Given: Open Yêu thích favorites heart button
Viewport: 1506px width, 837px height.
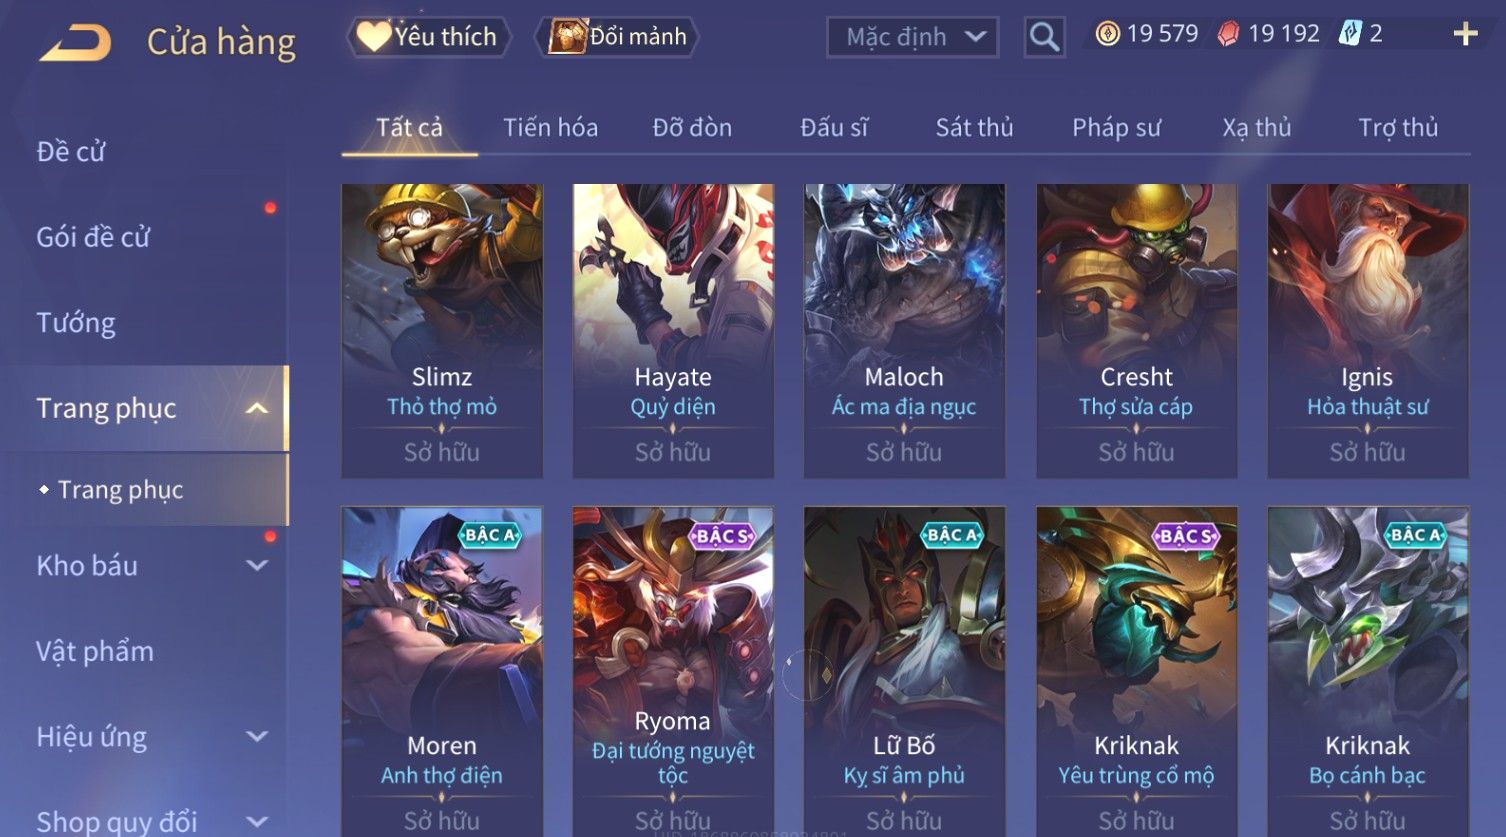Looking at the screenshot, I should pyautogui.click(x=429, y=37).
